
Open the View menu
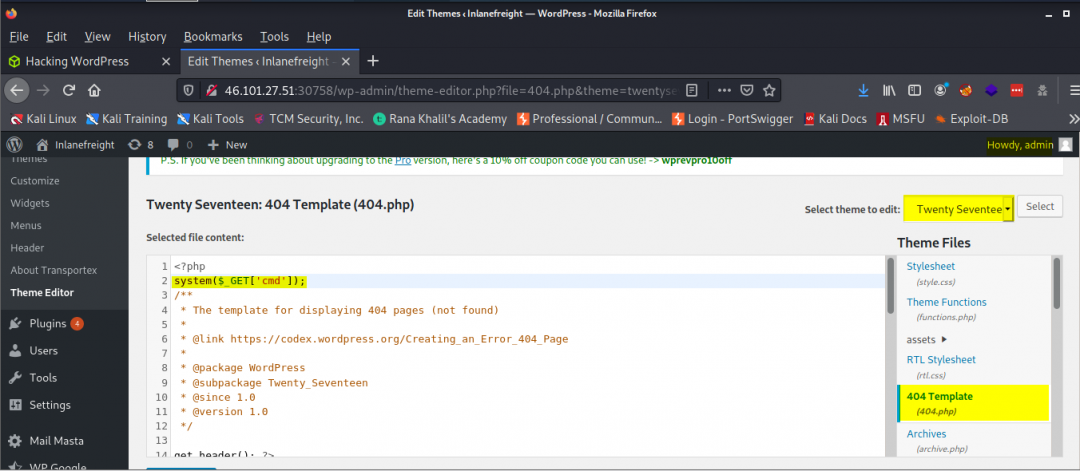point(98,36)
